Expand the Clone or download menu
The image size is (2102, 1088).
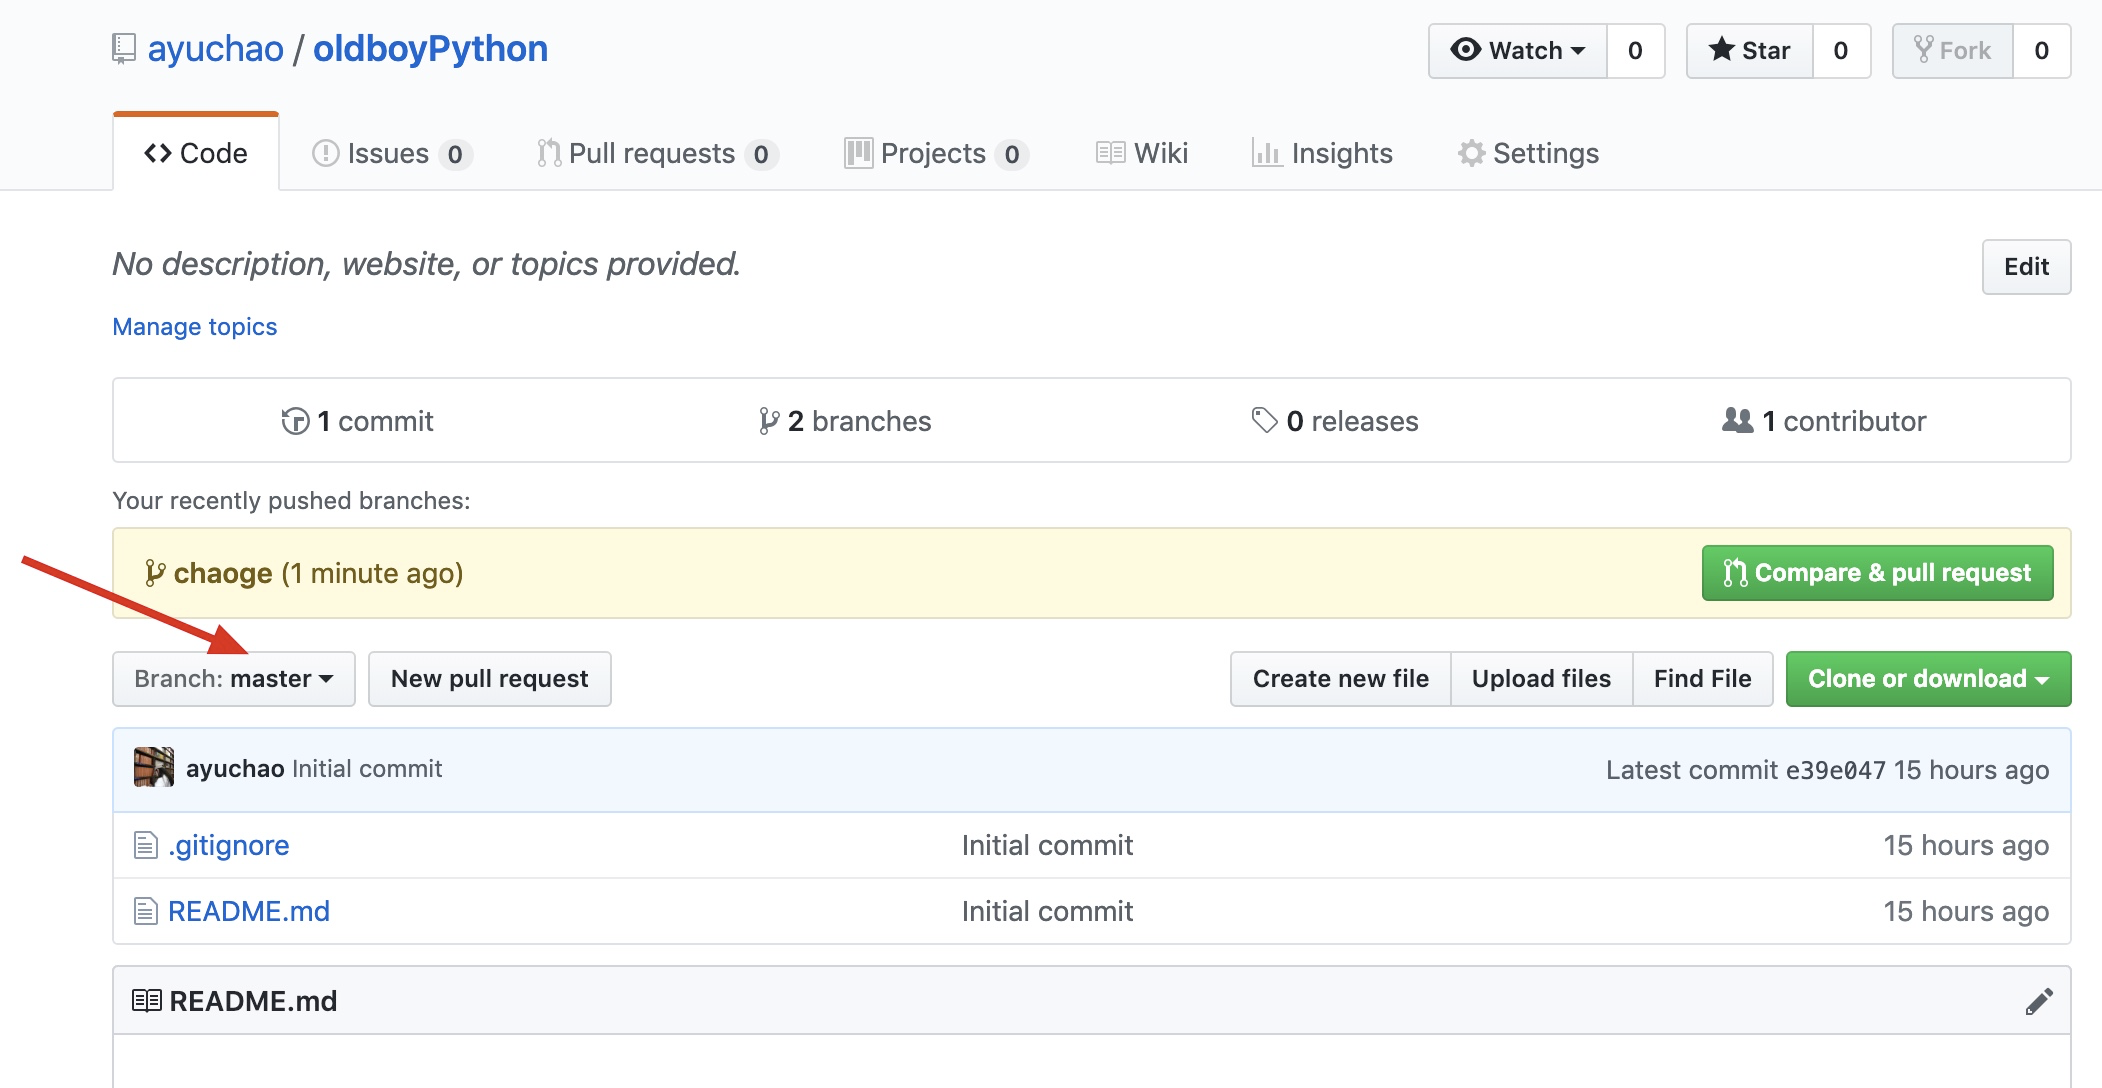click(x=1928, y=679)
